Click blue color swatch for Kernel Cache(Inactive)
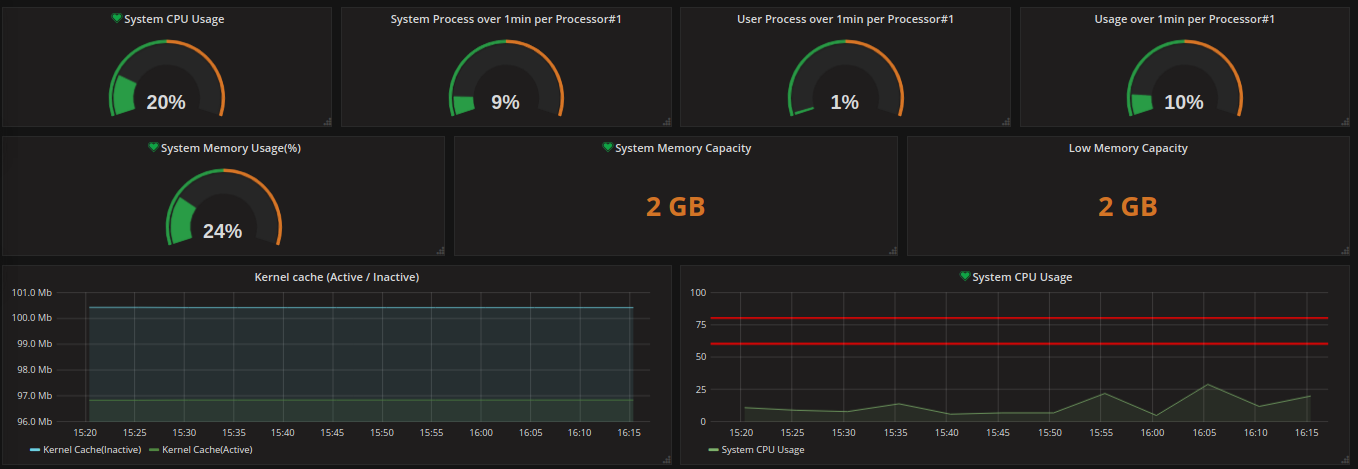 pyautogui.click(x=35, y=450)
